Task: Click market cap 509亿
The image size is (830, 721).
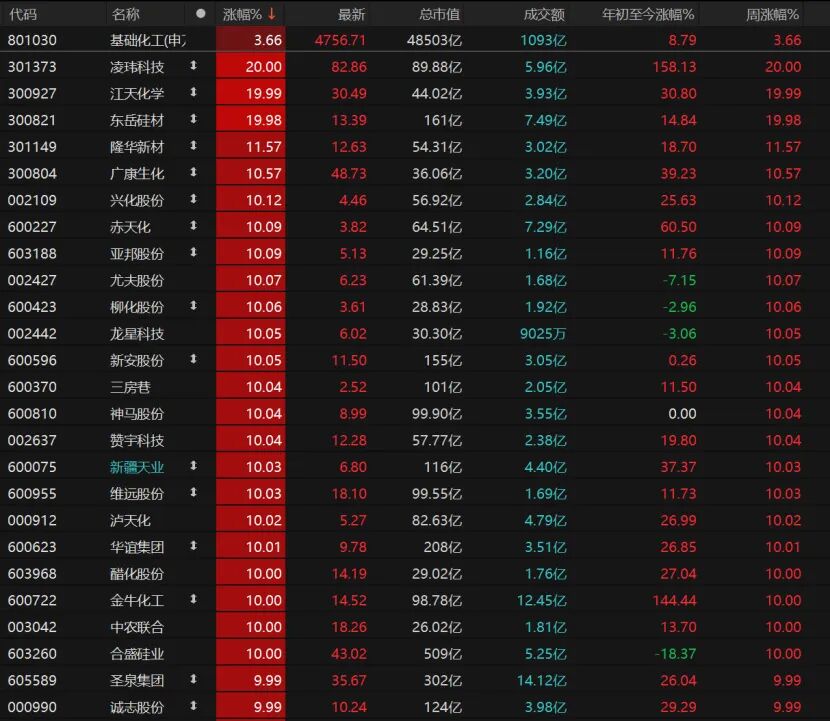Action: pos(443,654)
